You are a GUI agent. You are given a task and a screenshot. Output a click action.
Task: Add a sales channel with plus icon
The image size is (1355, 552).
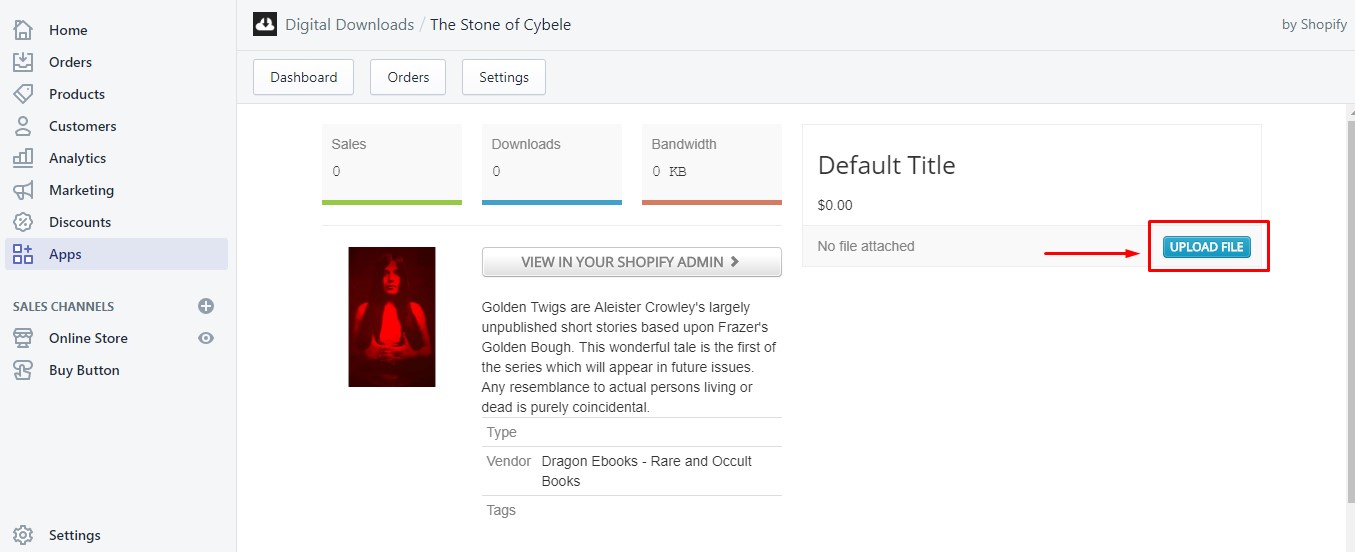(x=206, y=306)
